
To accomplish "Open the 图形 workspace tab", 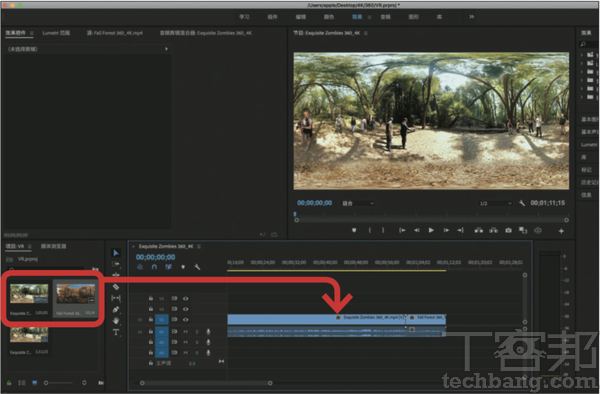I will coord(414,17).
